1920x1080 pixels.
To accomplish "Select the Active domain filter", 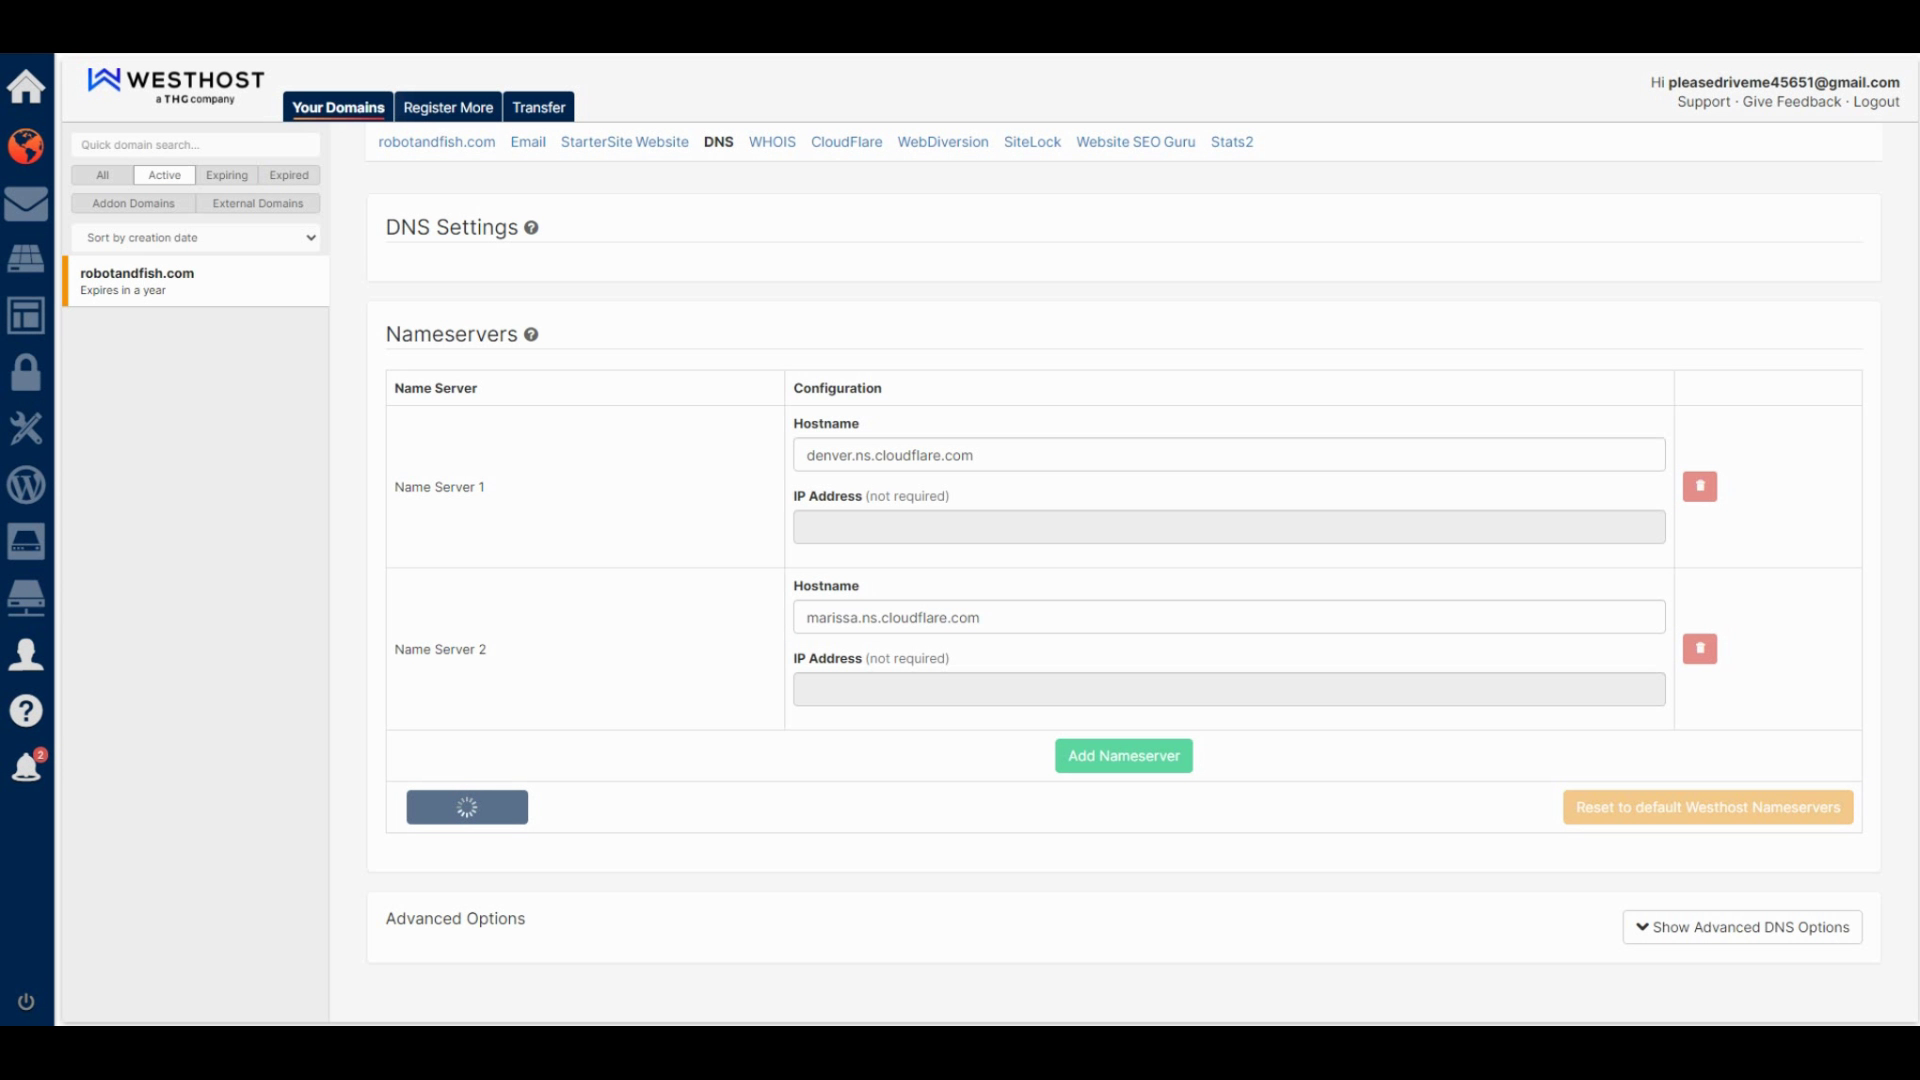I will (164, 175).
